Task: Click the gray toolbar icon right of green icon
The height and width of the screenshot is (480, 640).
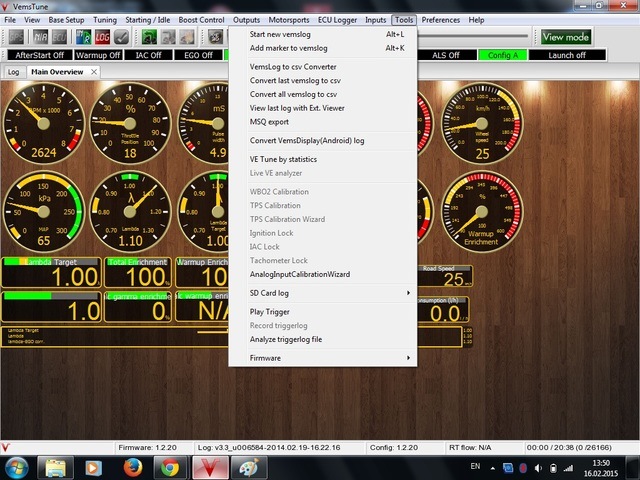Action: [168, 37]
